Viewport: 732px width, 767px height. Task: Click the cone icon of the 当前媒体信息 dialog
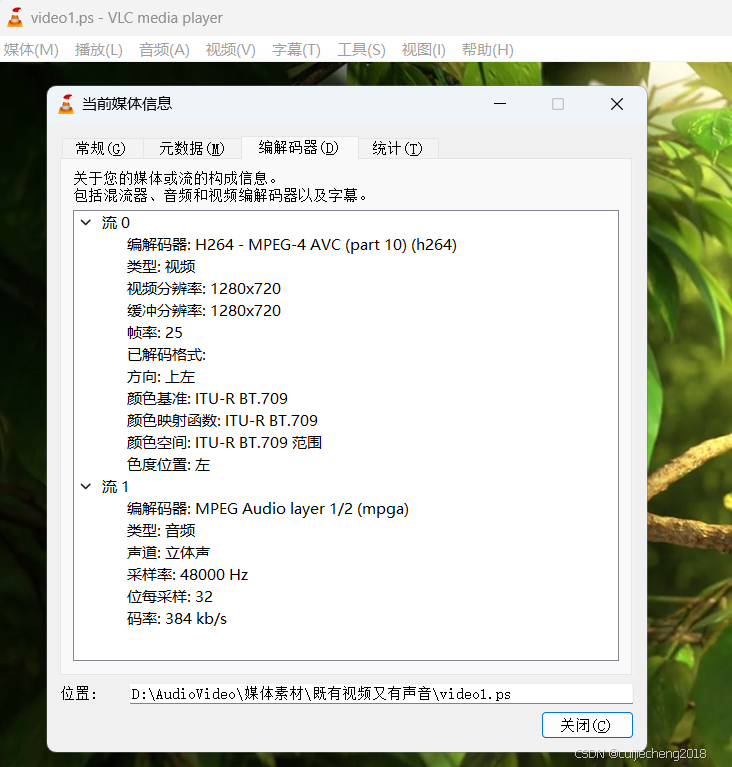tap(66, 104)
